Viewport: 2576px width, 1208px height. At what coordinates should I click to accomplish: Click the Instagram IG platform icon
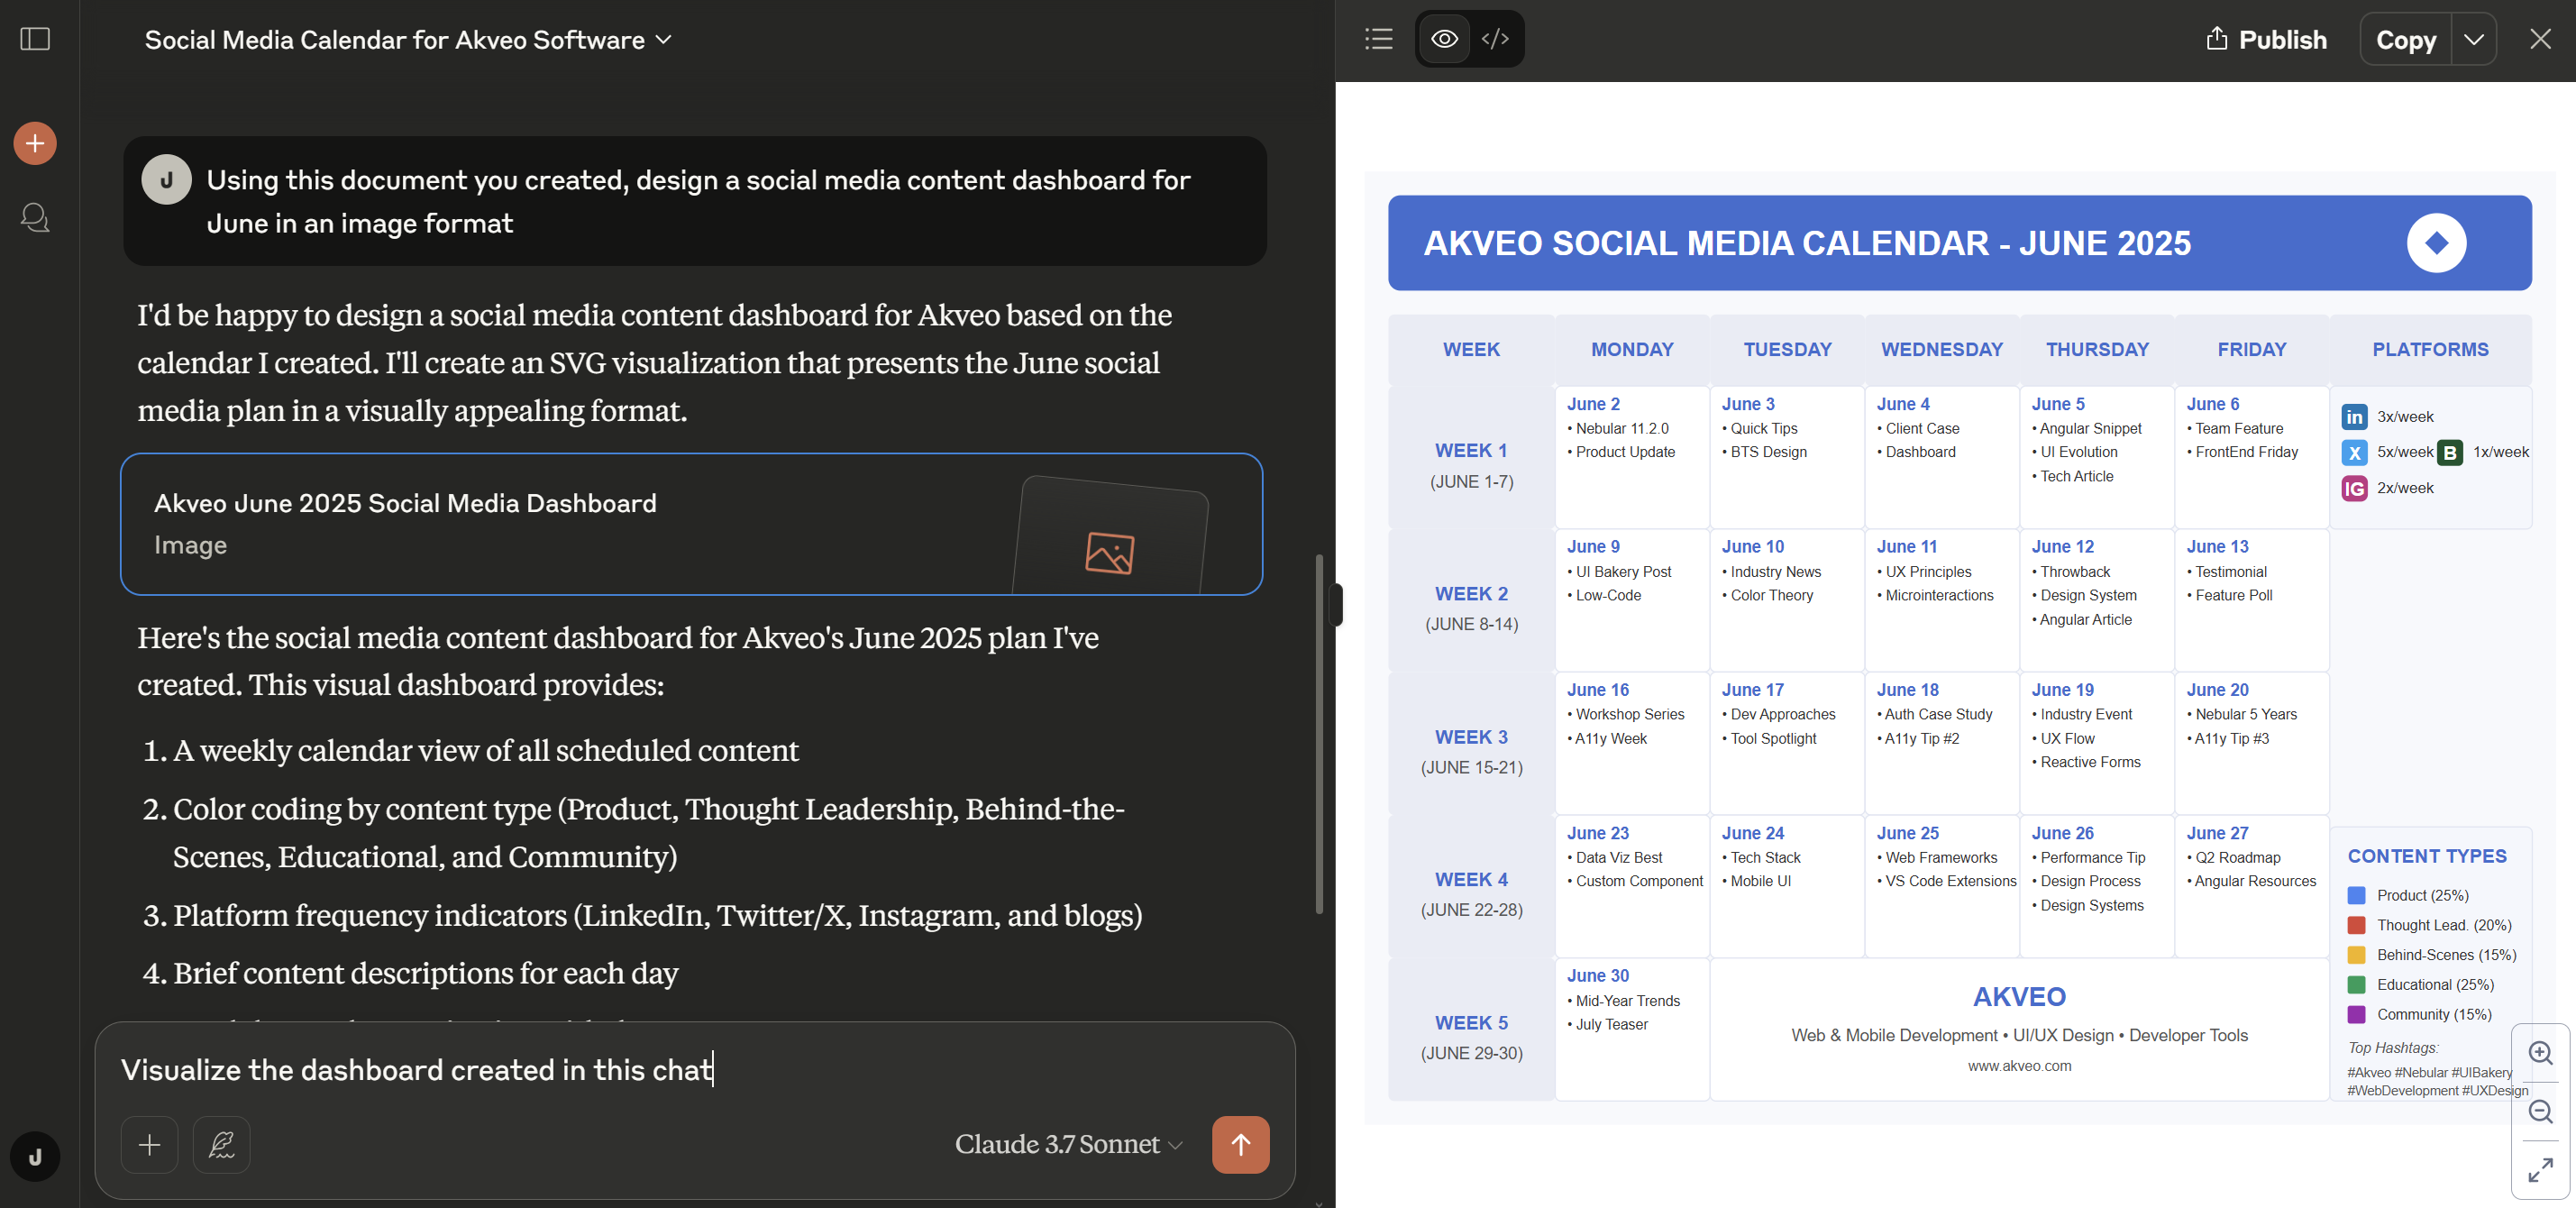tap(2354, 488)
